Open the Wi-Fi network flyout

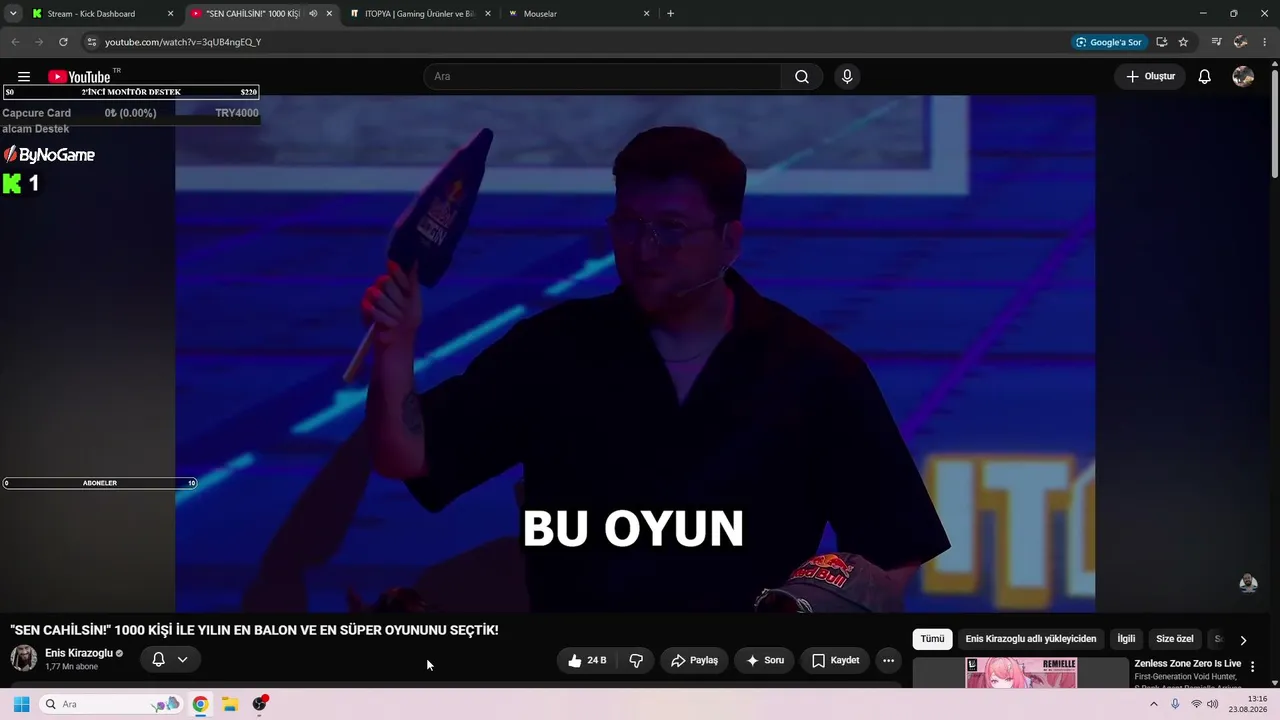pyautogui.click(x=1196, y=704)
